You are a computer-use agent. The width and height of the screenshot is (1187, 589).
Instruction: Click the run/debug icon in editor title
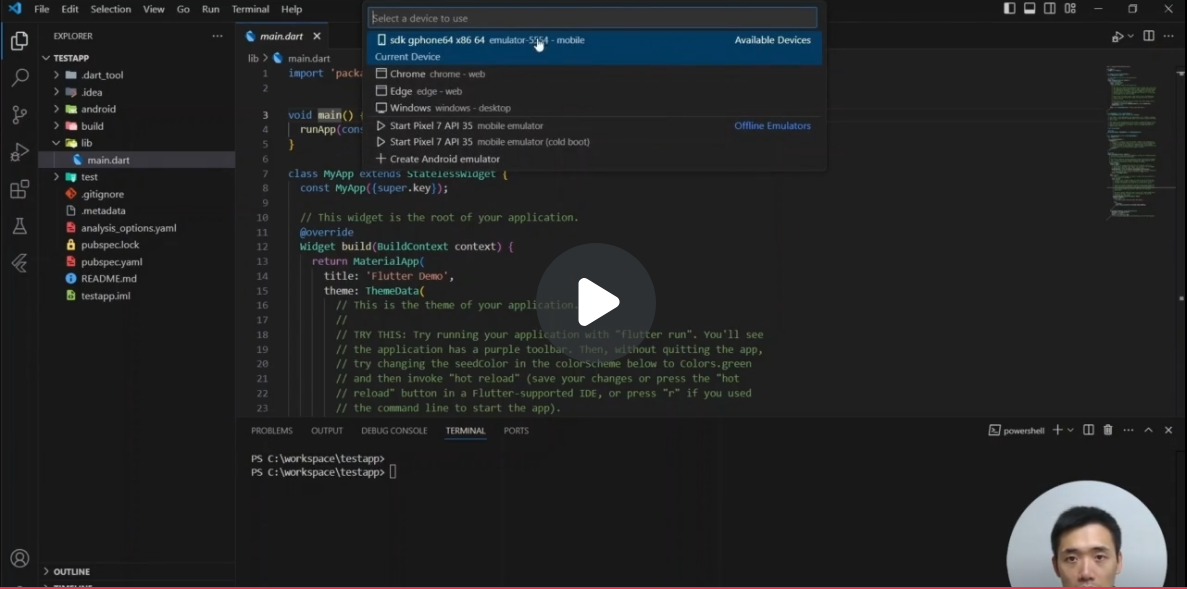(x=1117, y=36)
